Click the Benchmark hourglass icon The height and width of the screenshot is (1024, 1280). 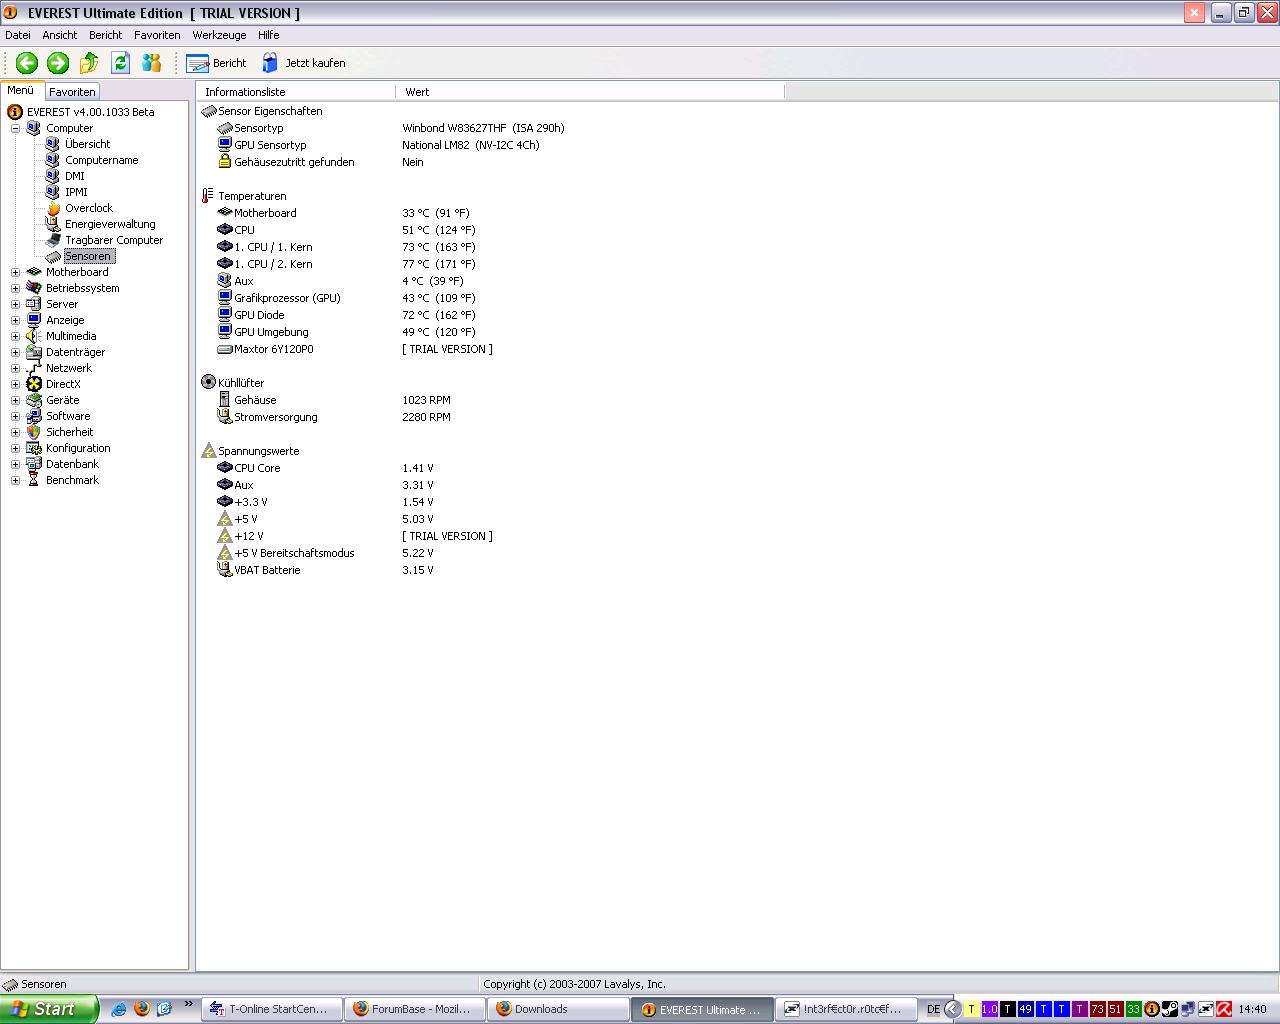point(34,480)
